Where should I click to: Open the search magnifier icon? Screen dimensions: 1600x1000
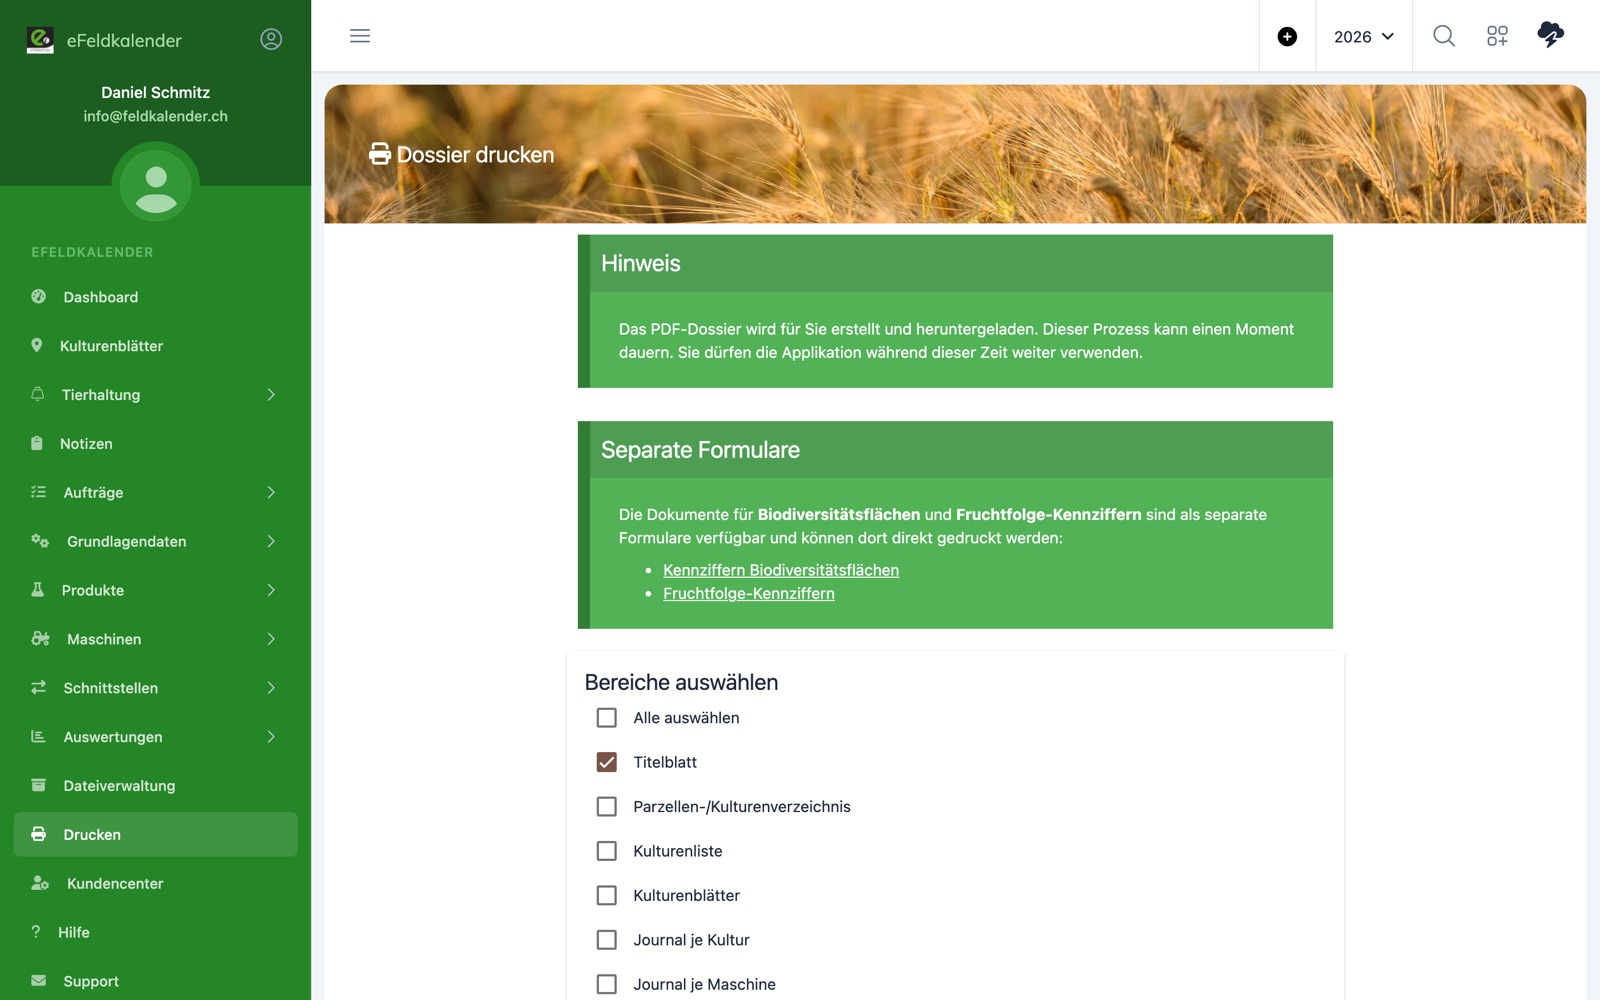pyautogui.click(x=1443, y=36)
